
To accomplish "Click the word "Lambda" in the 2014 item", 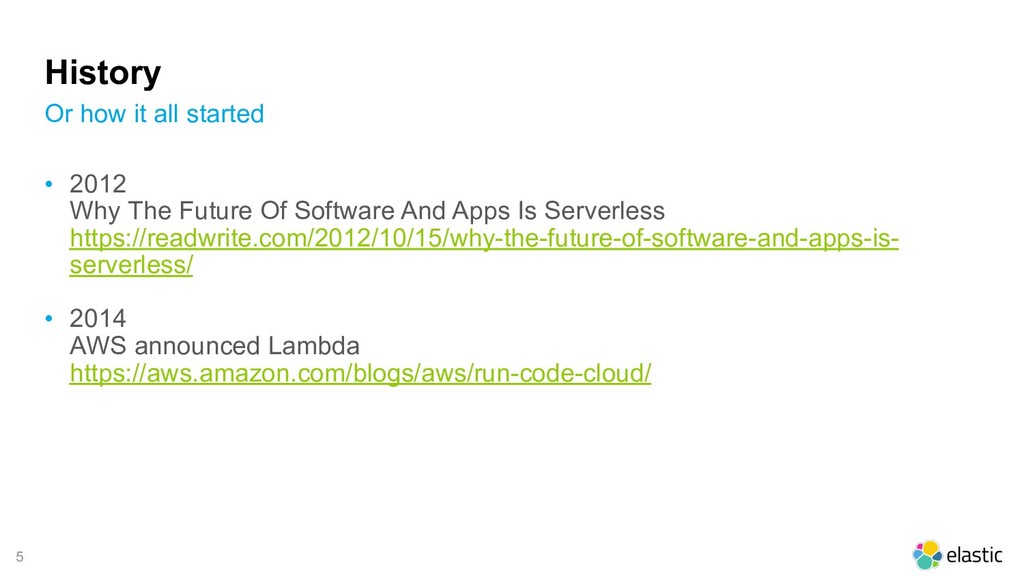I will 313,345.
